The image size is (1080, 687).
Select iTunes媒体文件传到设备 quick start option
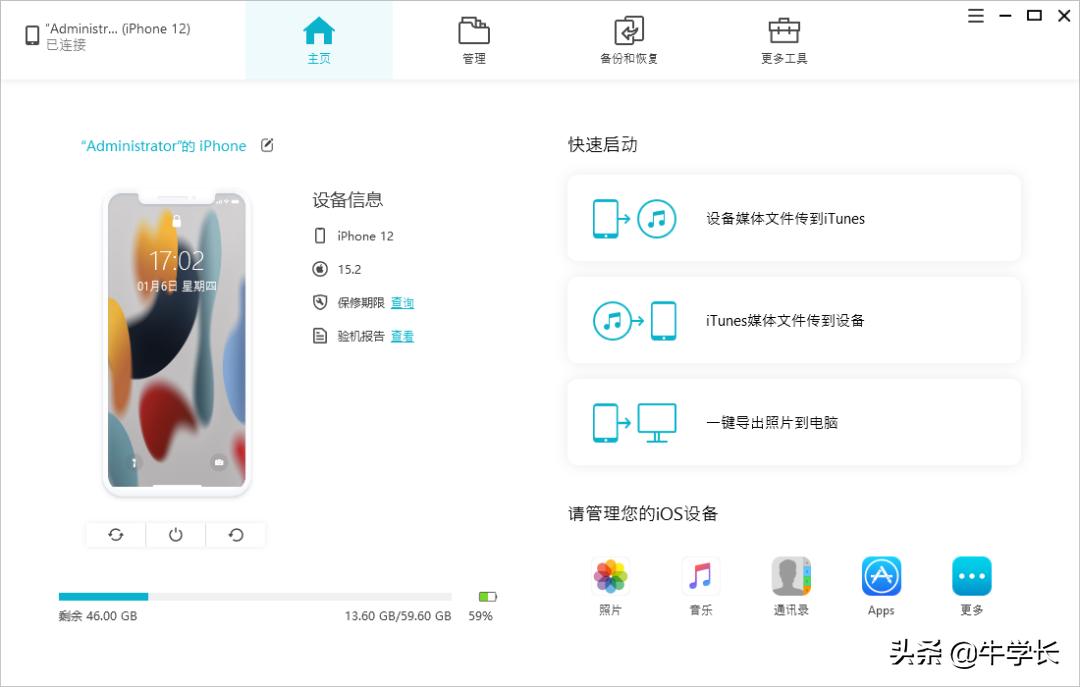tap(793, 320)
